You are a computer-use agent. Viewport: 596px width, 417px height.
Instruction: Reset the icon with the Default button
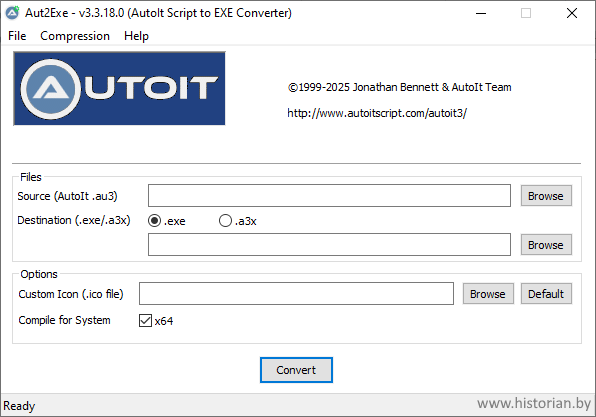(546, 294)
